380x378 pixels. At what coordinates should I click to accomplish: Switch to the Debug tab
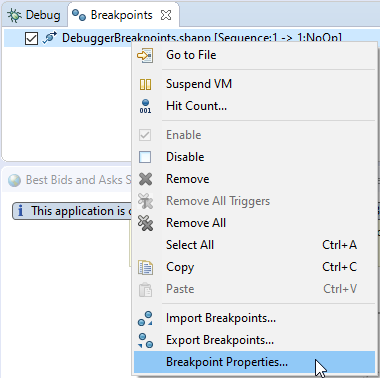pyautogui.click(x=34, y=15)
